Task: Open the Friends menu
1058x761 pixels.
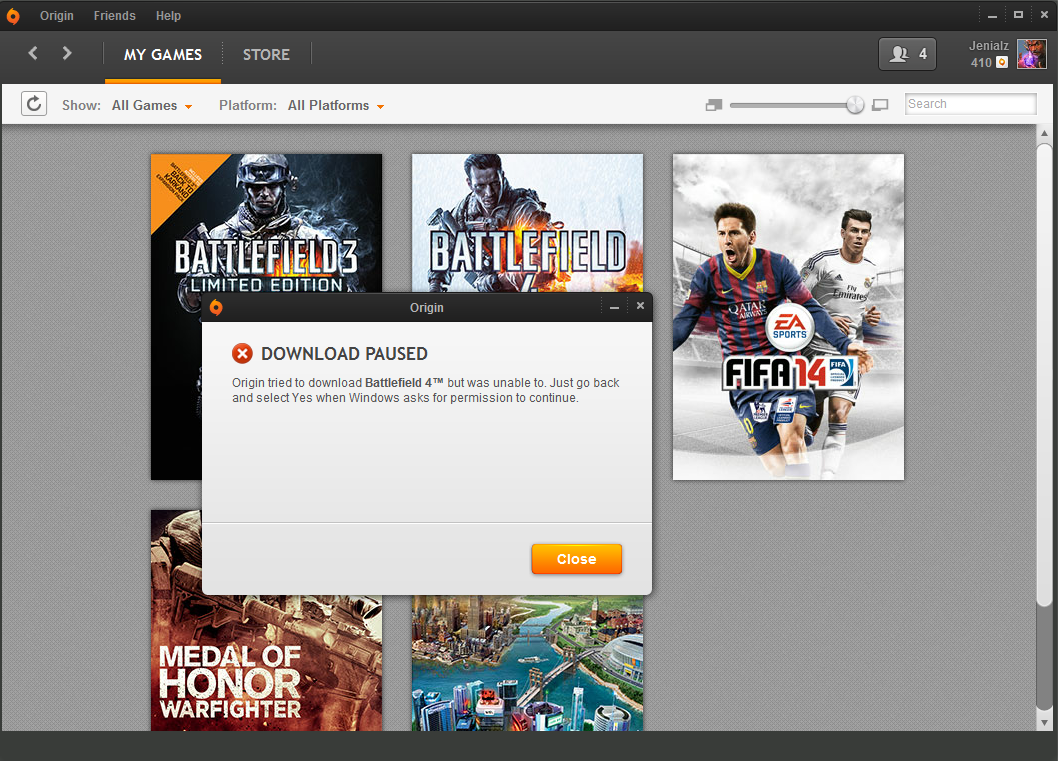Action: (115, 16)
